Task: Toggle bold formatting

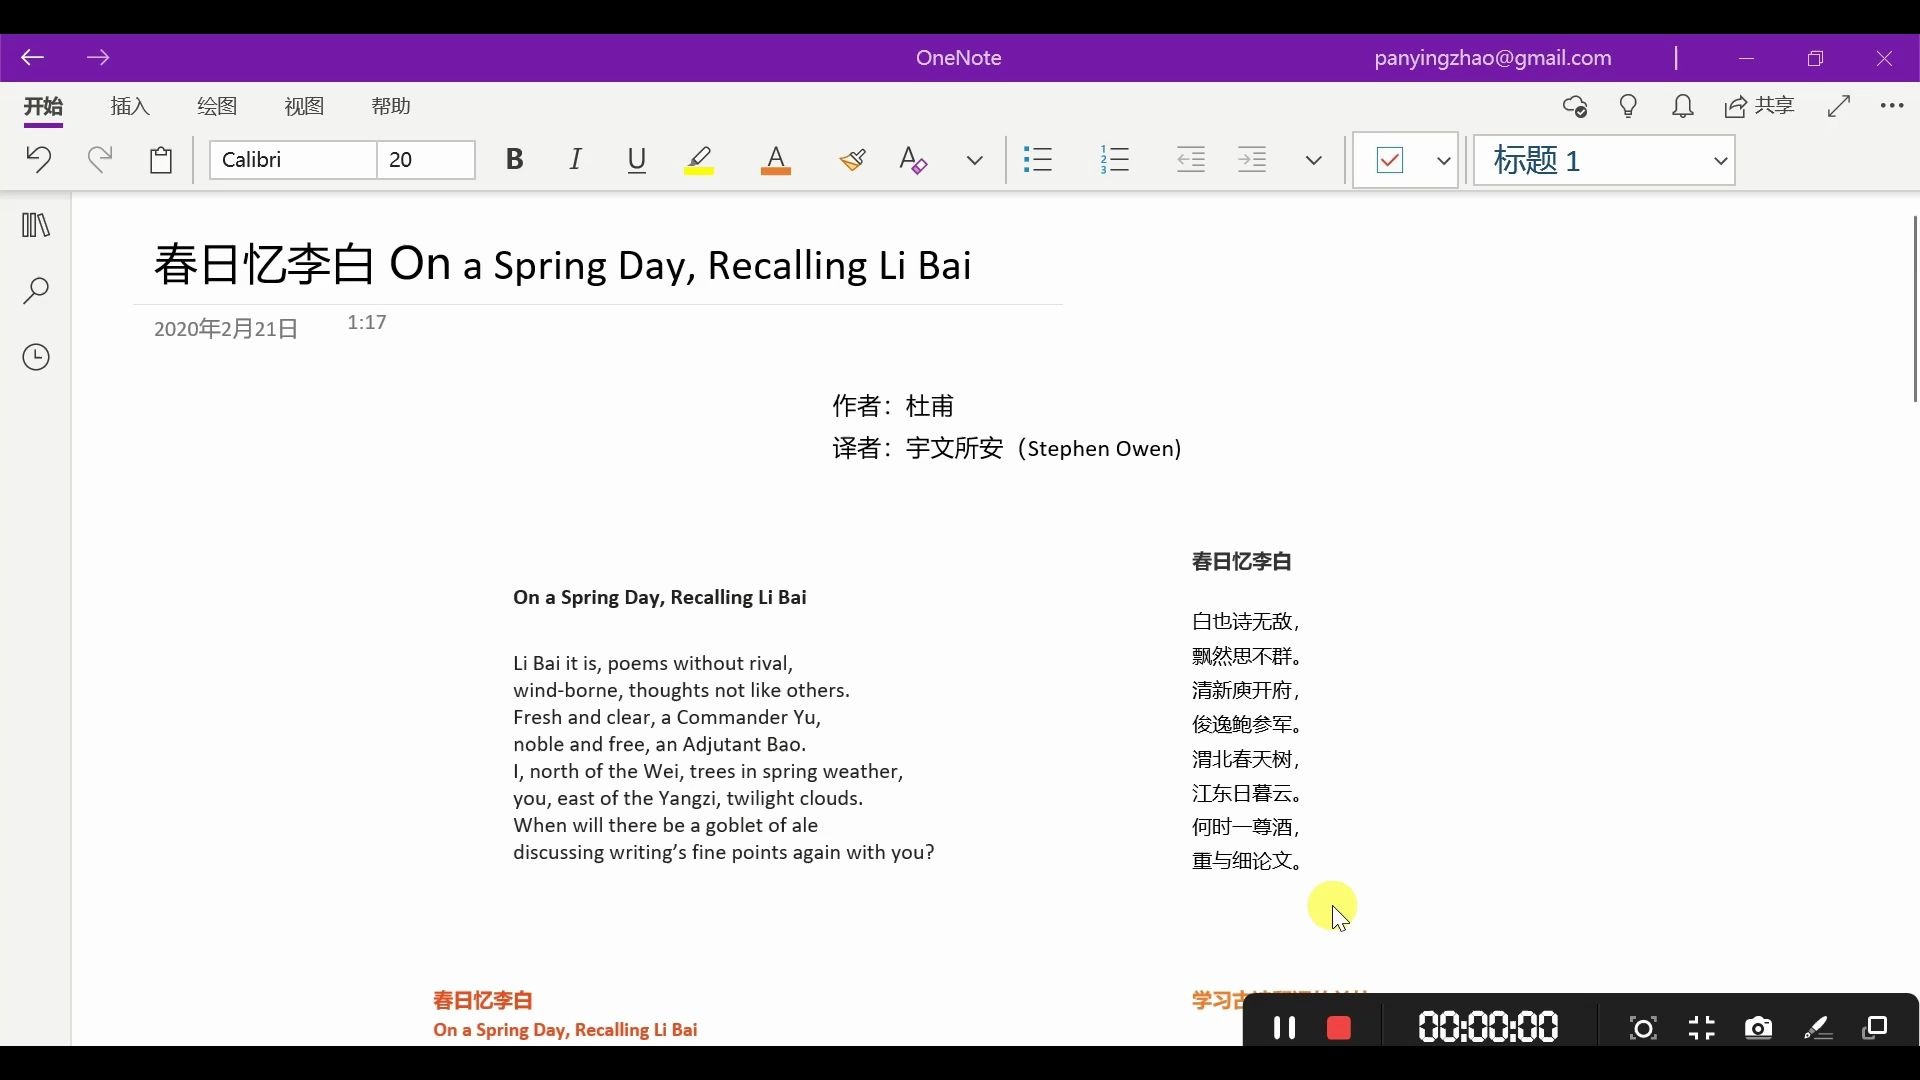Action: tap(514, 160)
